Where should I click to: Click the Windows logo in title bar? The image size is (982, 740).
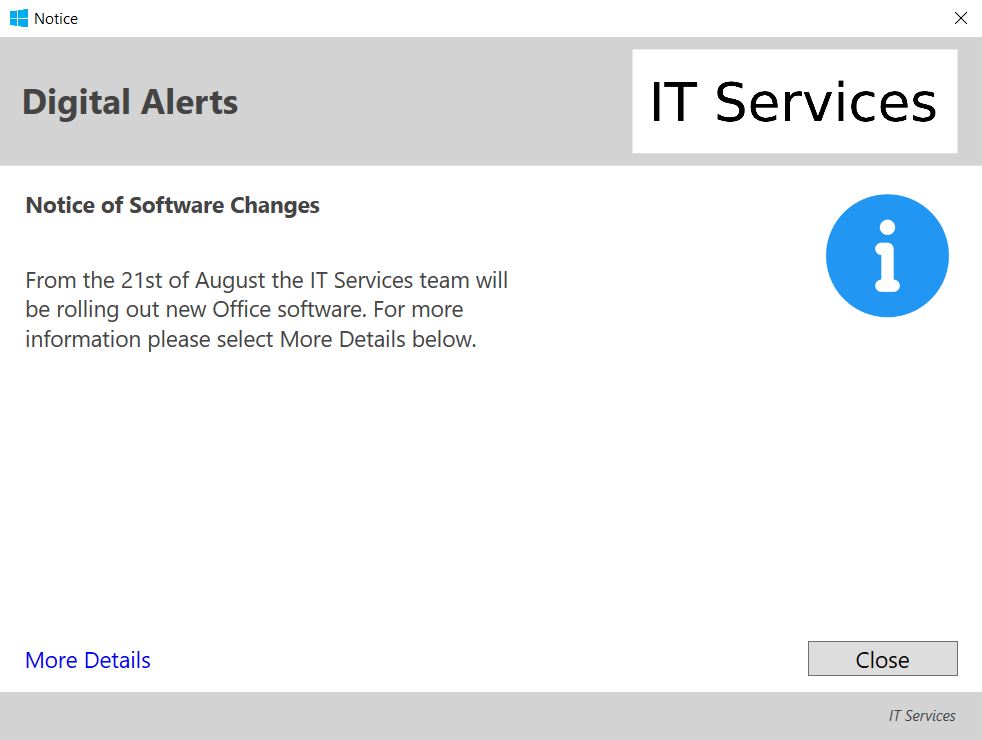pyautogui.click(x=18, y=18)
